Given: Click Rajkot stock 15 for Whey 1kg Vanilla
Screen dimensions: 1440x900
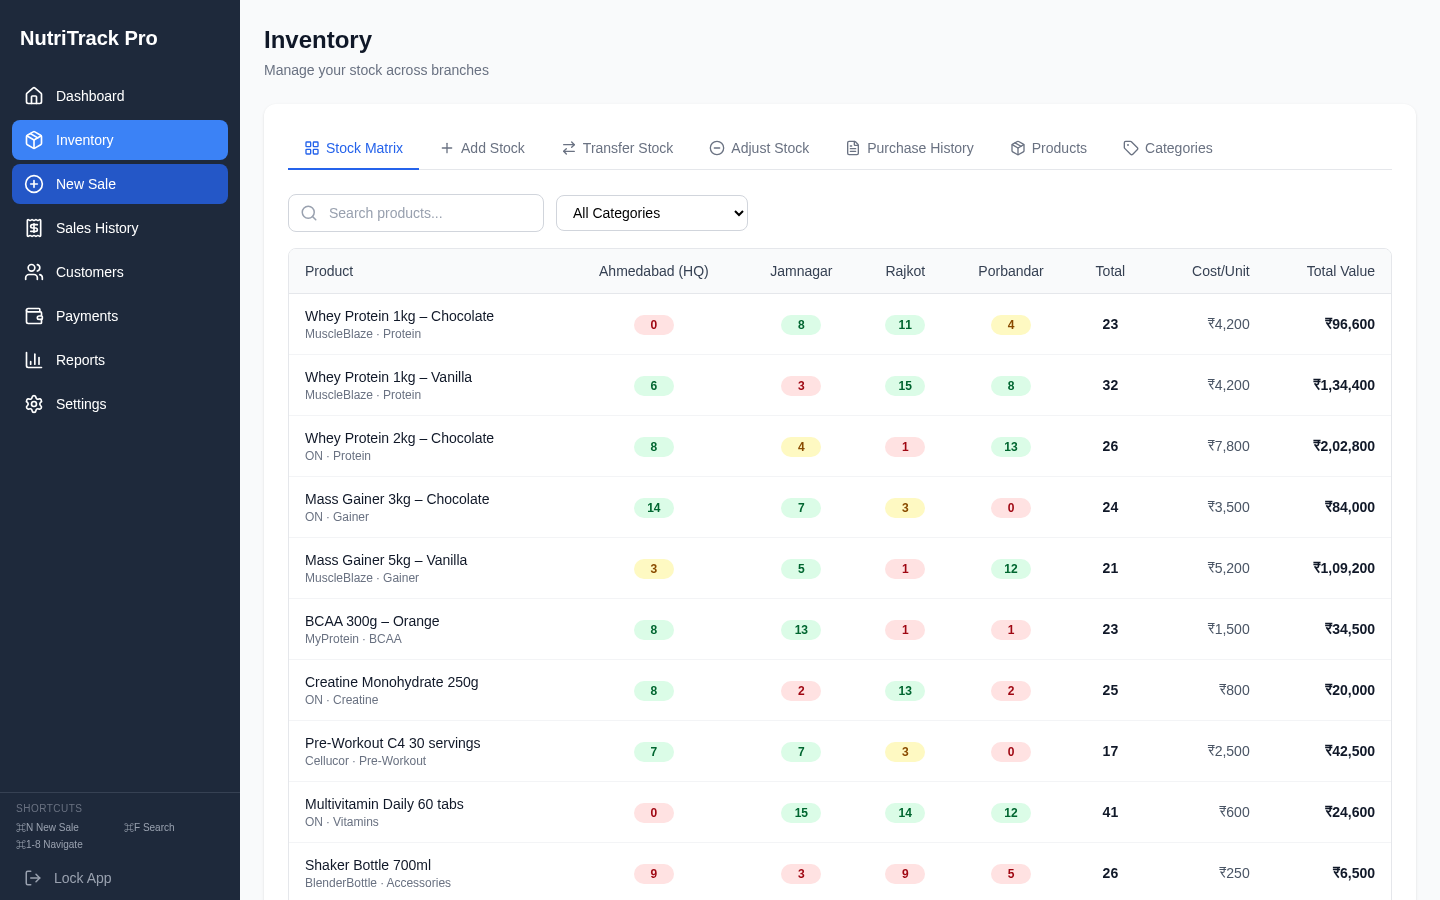Looking at the screenshot, I should point(905,386).
